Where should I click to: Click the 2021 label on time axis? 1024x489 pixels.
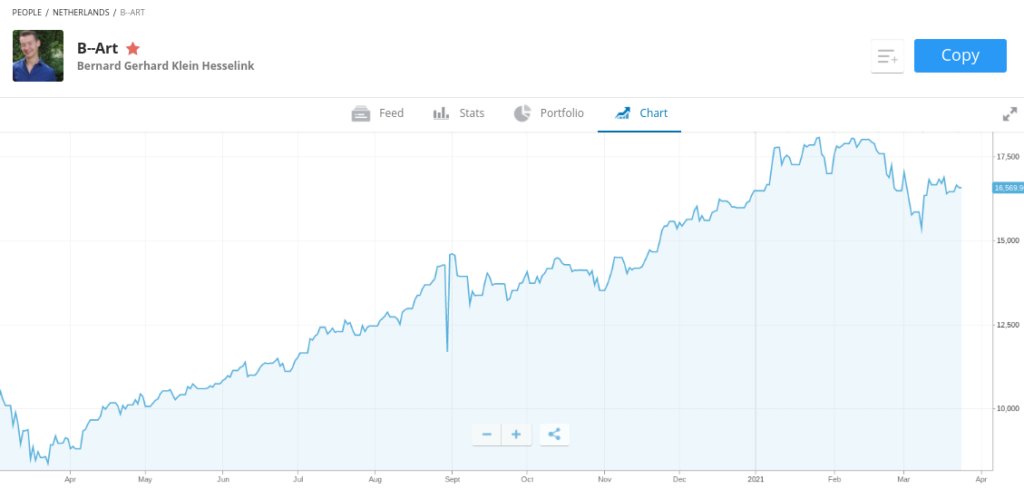point(756,479)
